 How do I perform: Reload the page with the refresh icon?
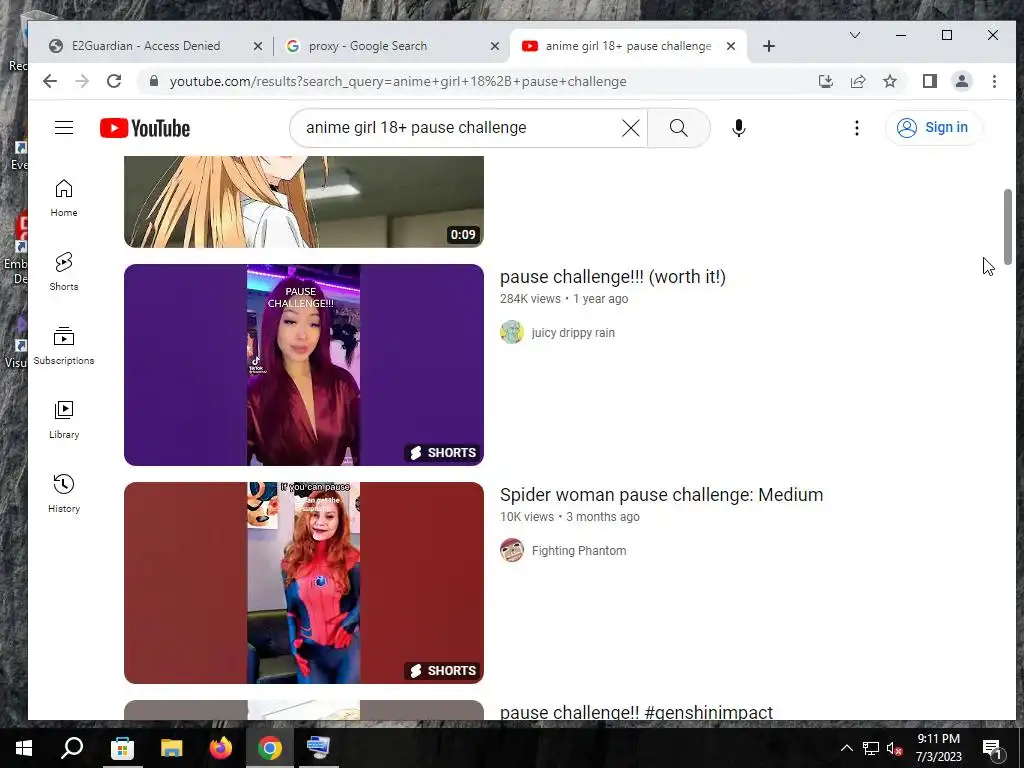pos(114,81)
